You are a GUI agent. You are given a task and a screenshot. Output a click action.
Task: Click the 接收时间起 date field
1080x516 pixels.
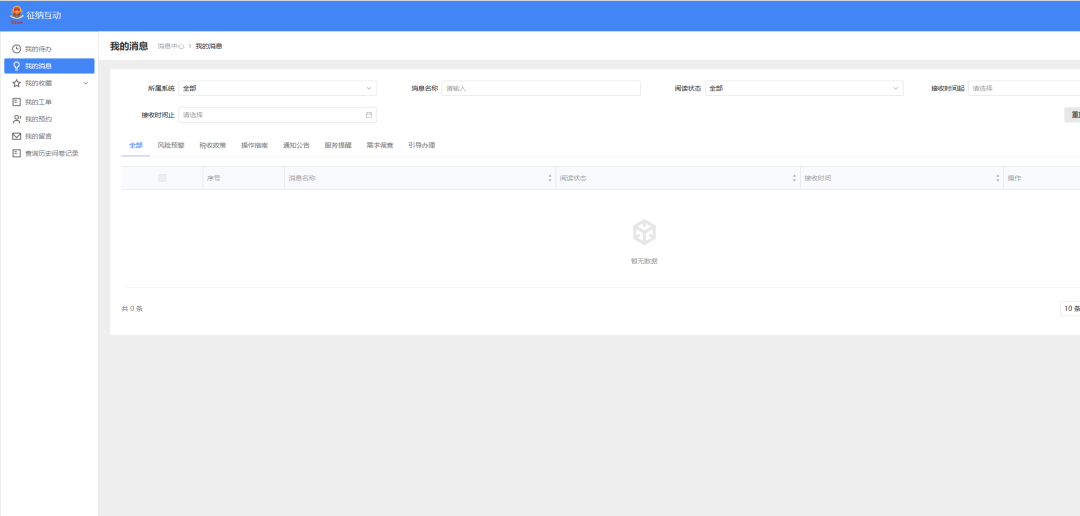(1024, 88)
